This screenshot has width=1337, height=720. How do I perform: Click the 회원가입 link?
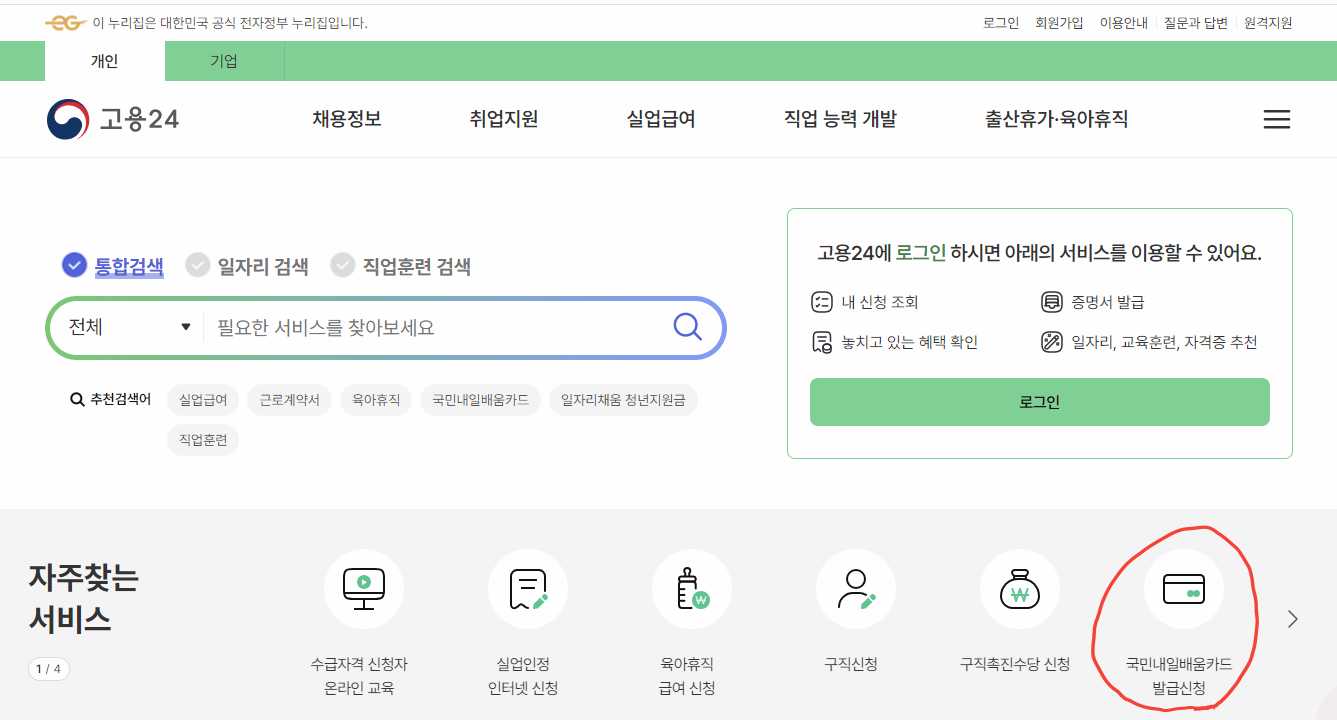(1058, 22)
